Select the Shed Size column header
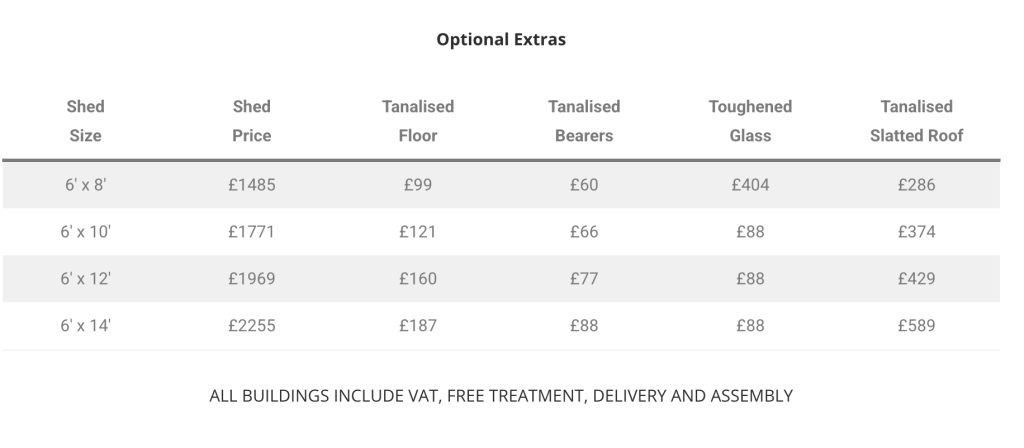Image resolution: width=1024 pixels, height=448 pixels. (86, 121)
